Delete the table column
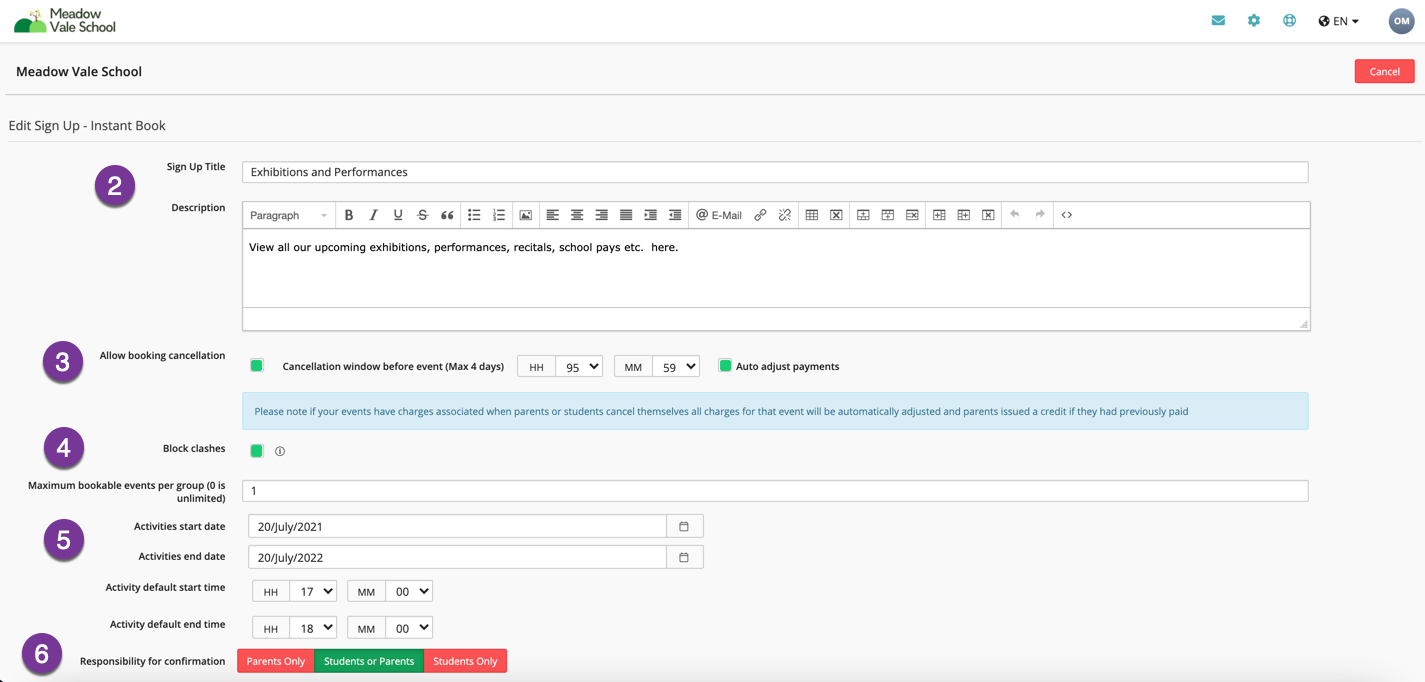Image resolution: width=1425 pixels, height=682 pixels. point(988,215)
